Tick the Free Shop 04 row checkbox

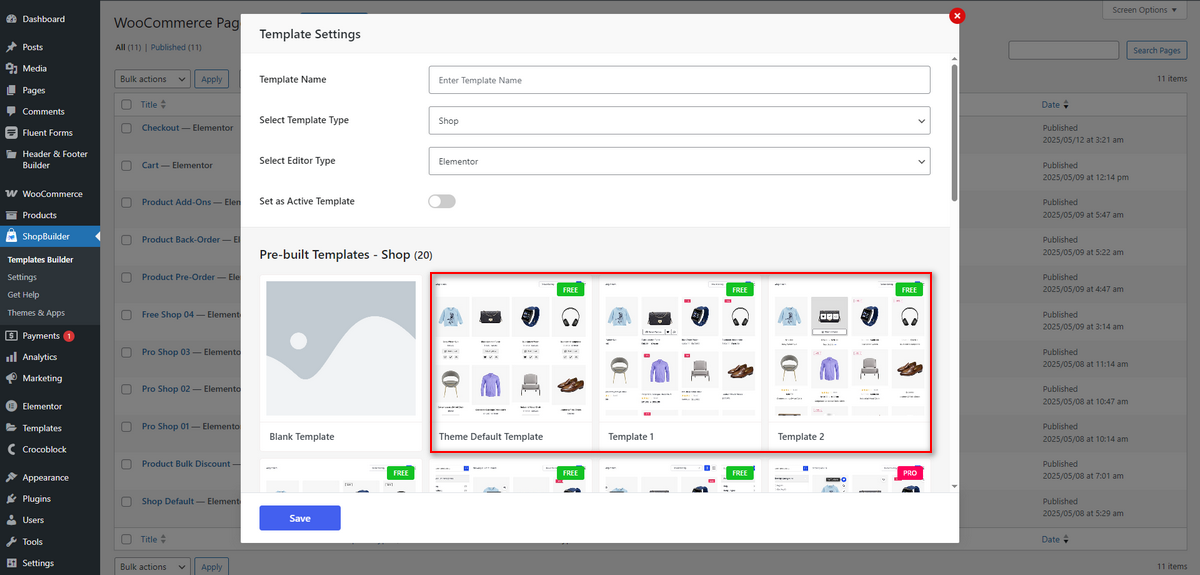[126, 315]
